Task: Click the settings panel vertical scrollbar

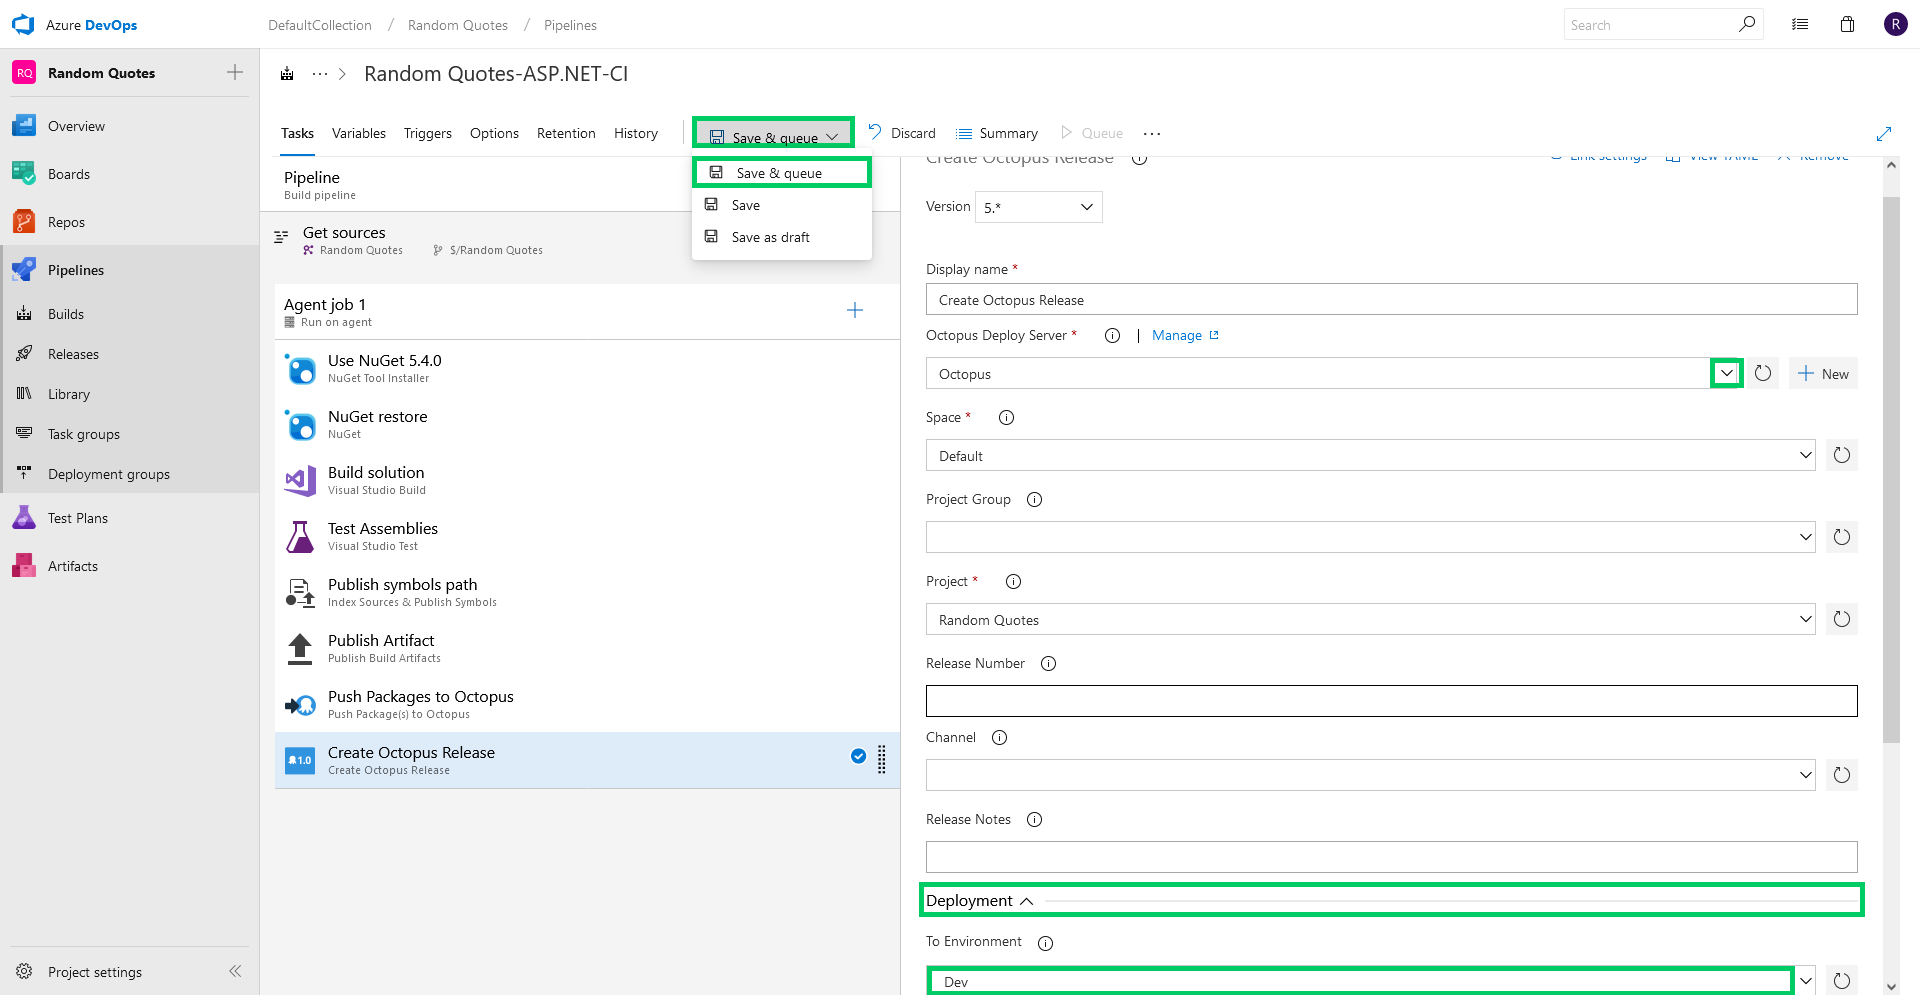Action: point(1891,470)
